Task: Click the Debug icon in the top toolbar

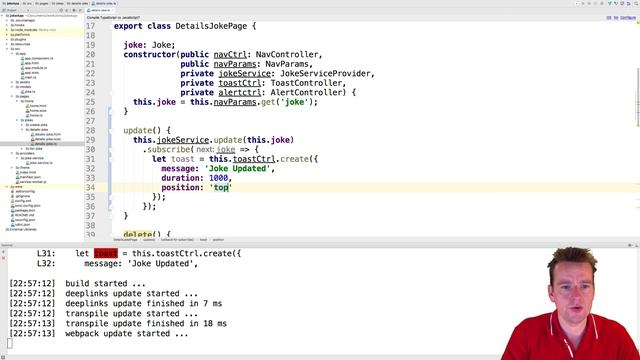Action: [589, 4]
